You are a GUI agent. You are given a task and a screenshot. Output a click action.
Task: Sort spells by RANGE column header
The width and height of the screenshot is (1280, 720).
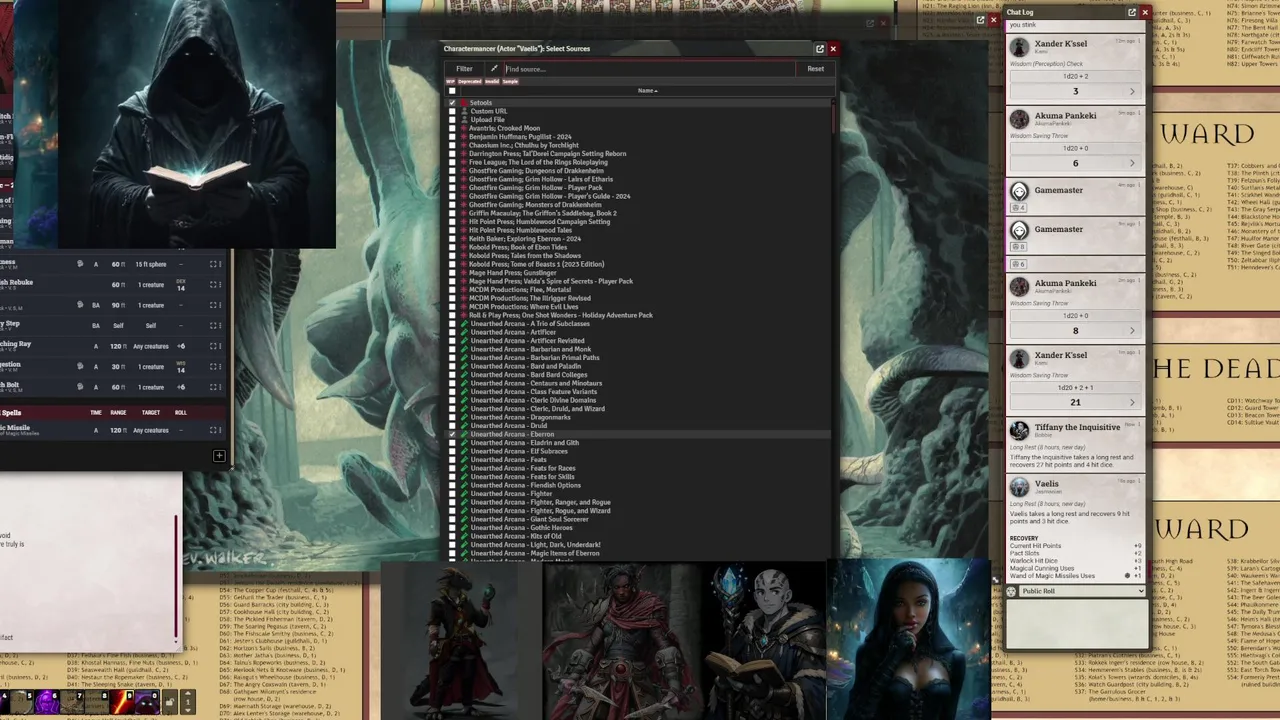pos(118,412)
